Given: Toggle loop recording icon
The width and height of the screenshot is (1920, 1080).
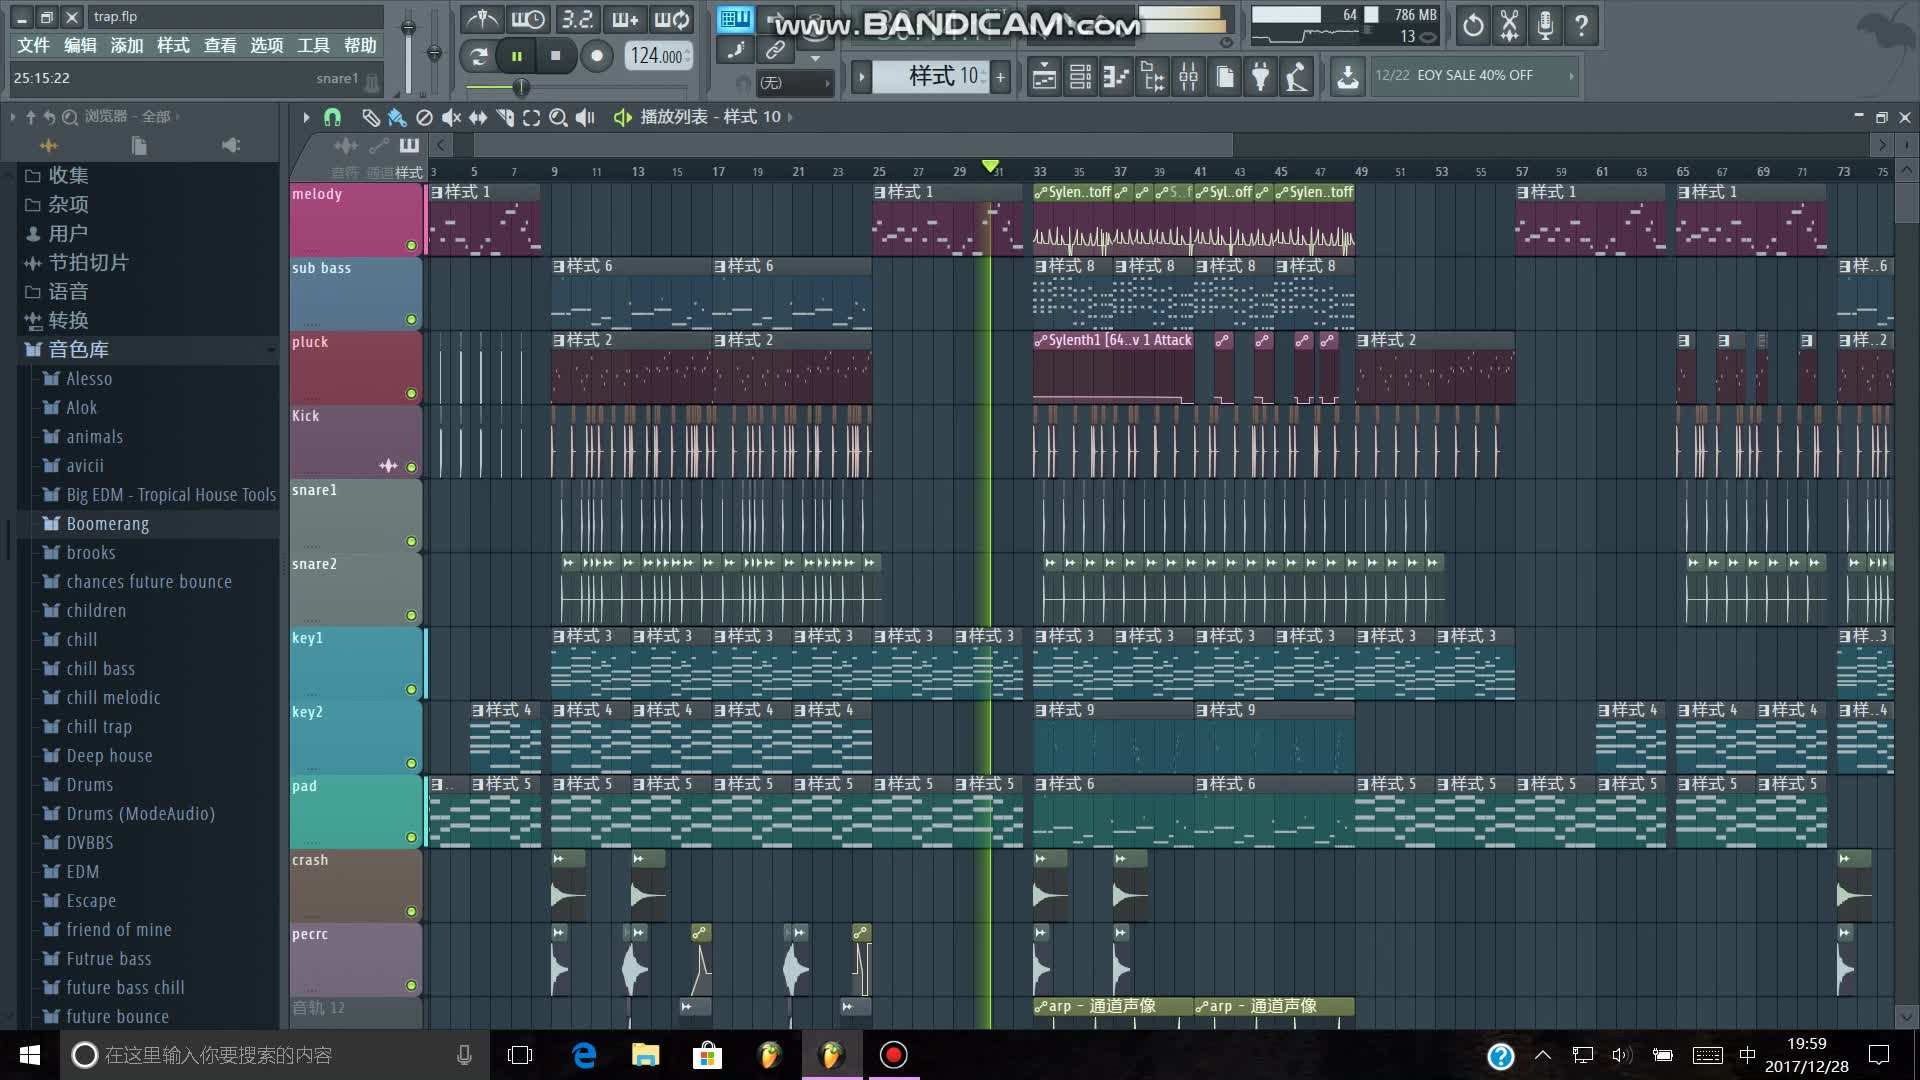Looking at the screenshot, I should [x=672, y=20].
